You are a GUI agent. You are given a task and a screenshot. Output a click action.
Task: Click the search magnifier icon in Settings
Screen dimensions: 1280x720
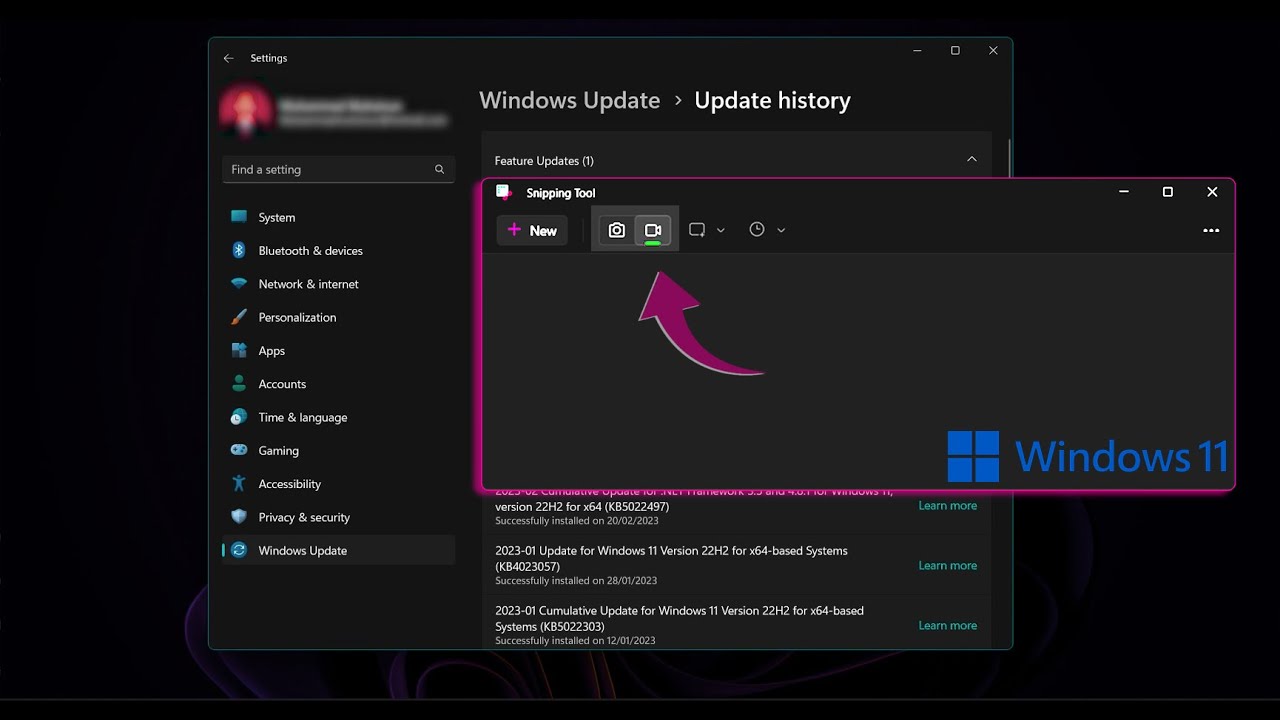click(439, 169)
